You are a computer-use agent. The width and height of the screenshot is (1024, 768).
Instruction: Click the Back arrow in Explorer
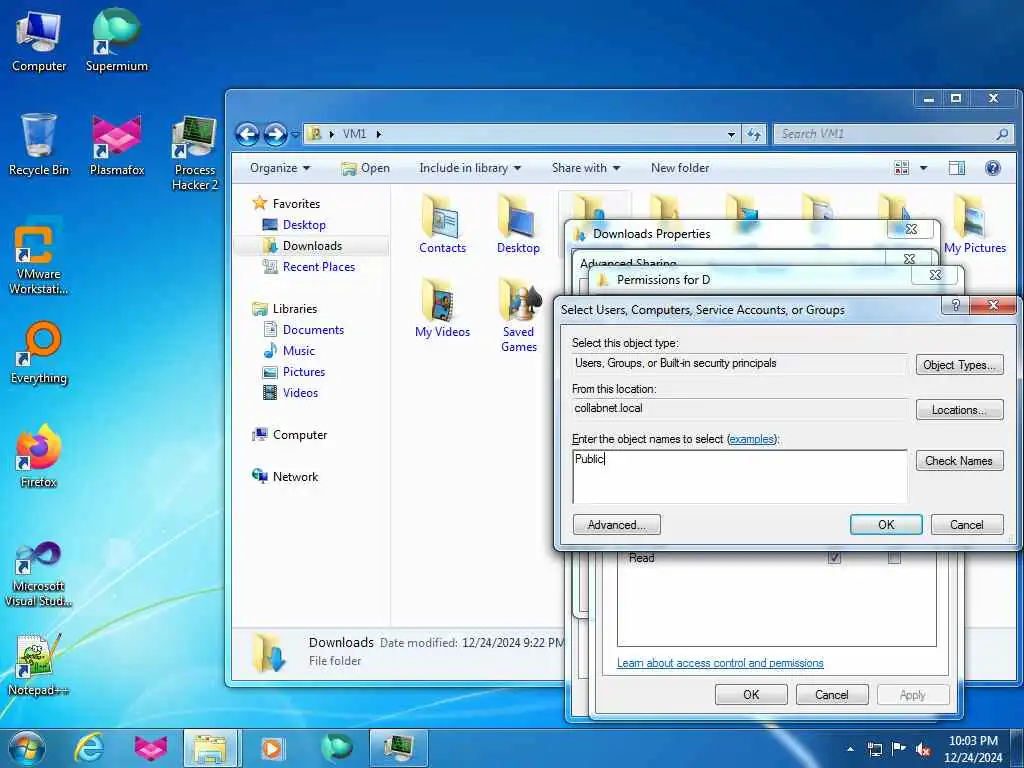(247, 135)
